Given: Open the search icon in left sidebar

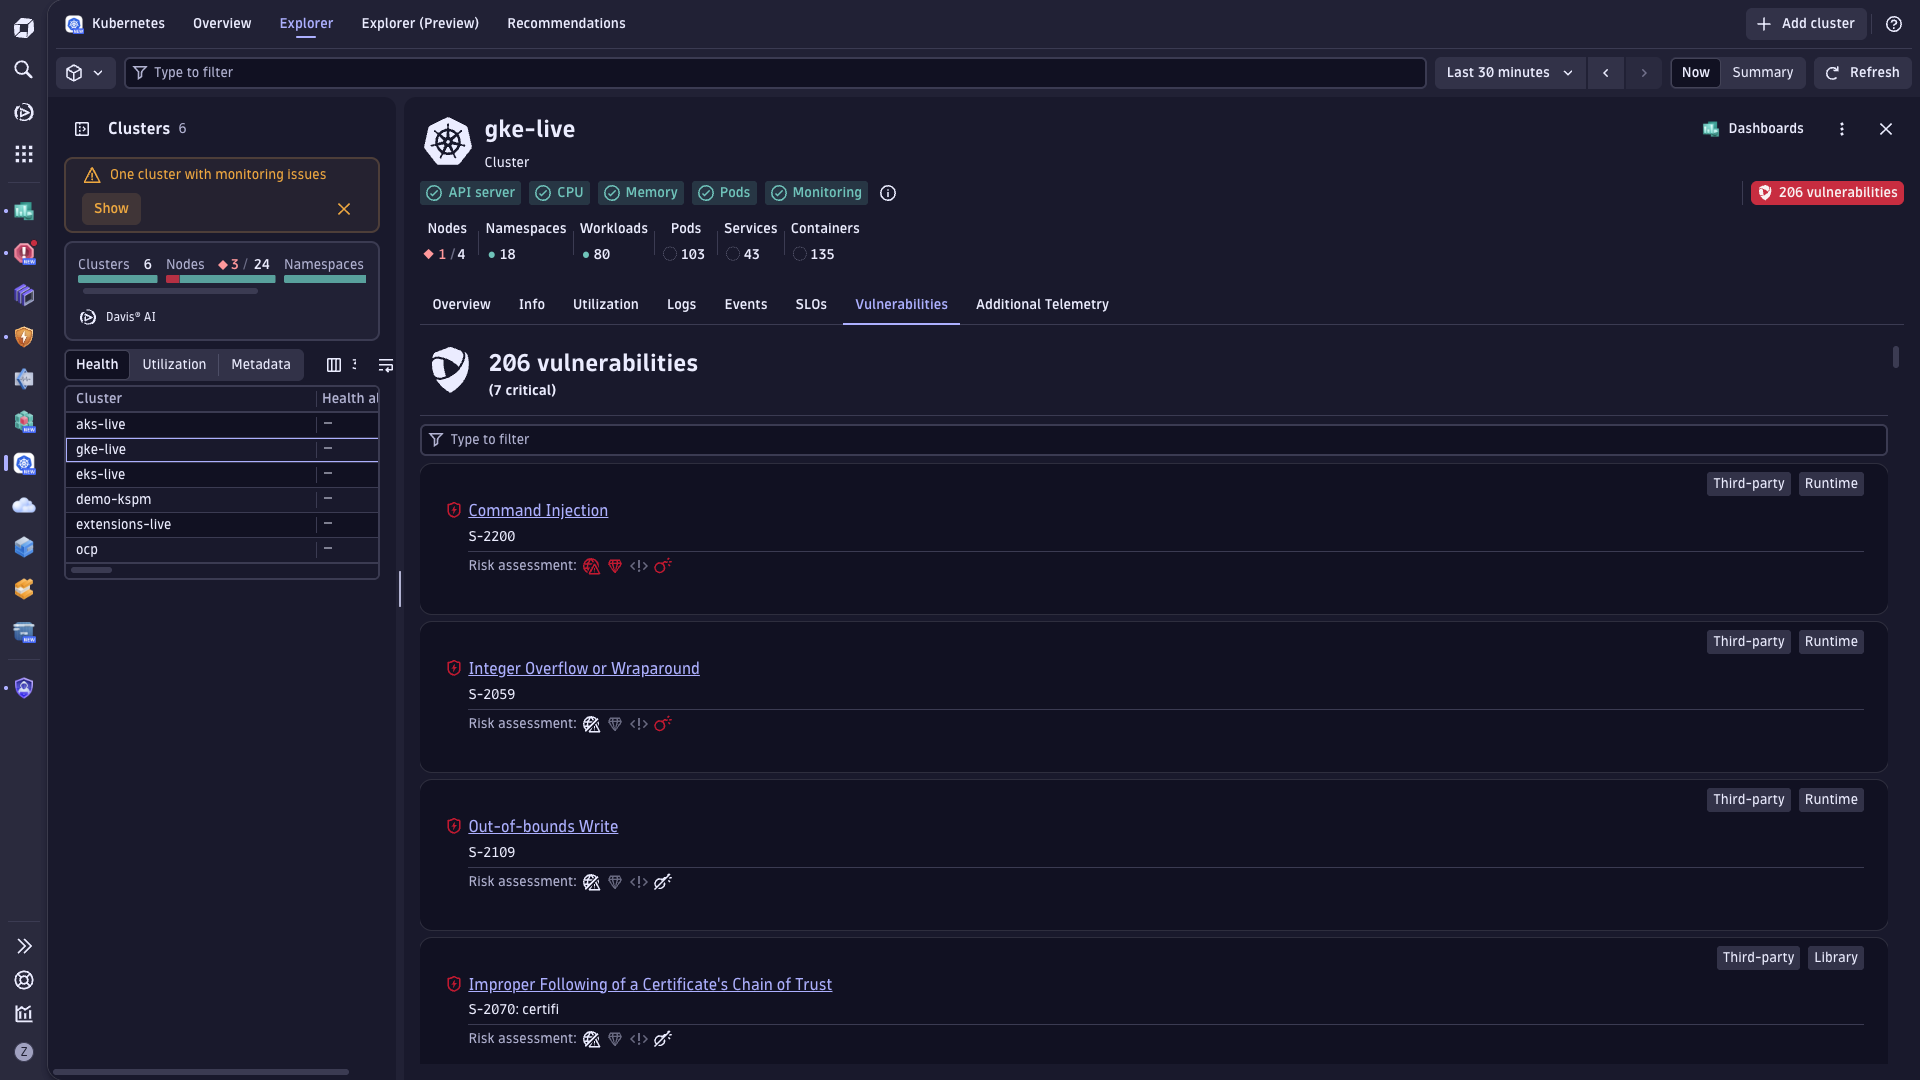Looking at the screenshot, I should click(x=23, y=70).
